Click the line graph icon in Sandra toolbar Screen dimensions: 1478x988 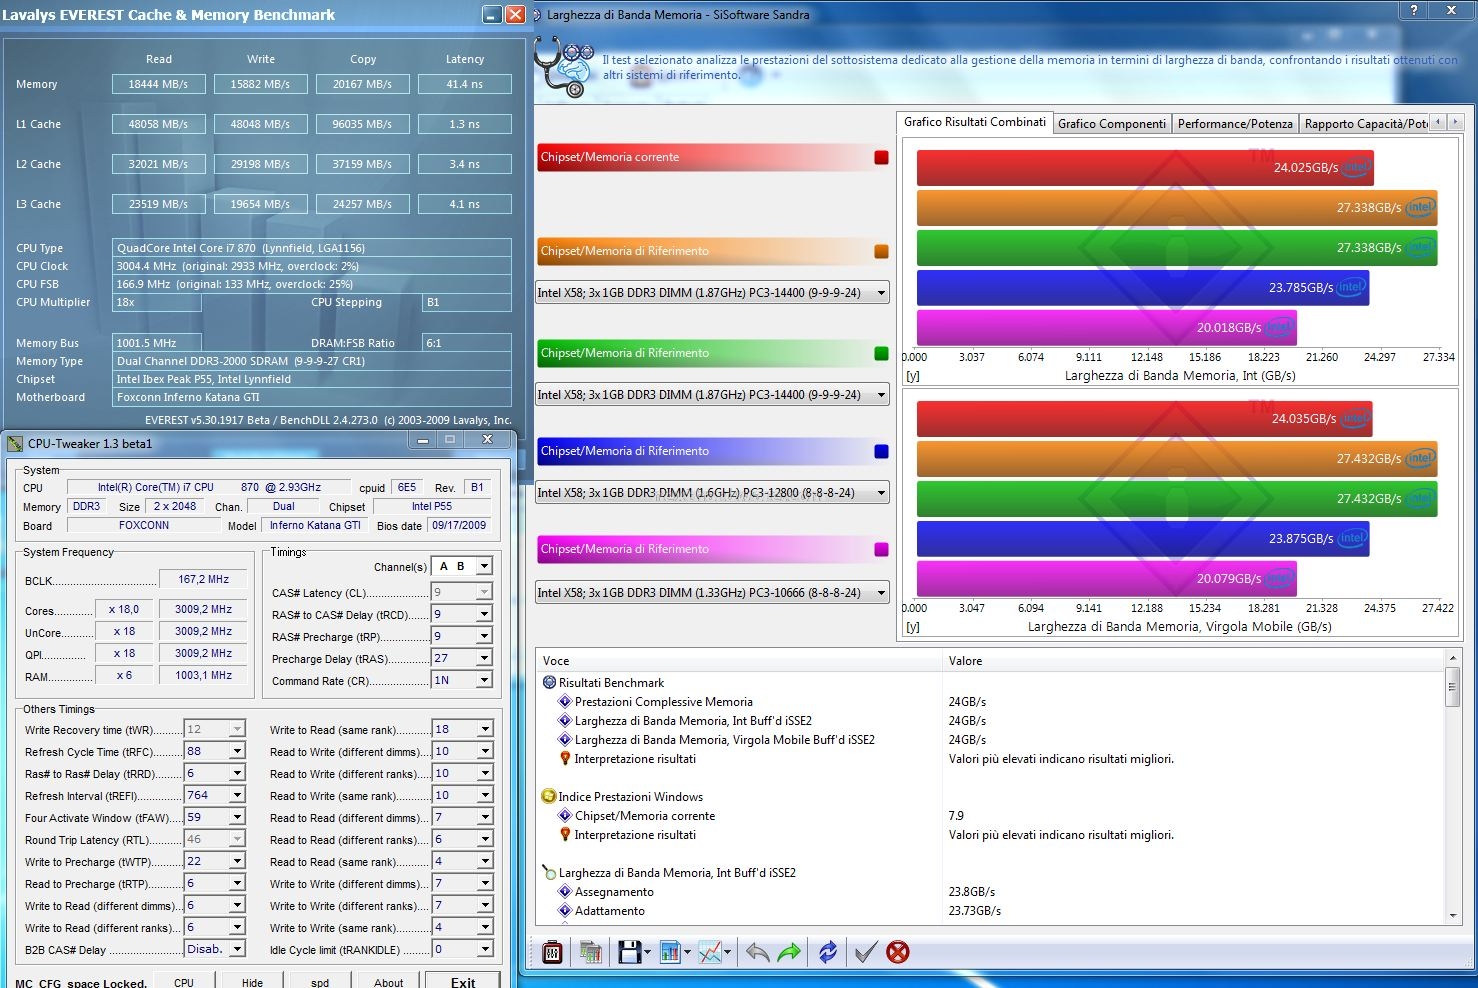click(x=710, y=952)
